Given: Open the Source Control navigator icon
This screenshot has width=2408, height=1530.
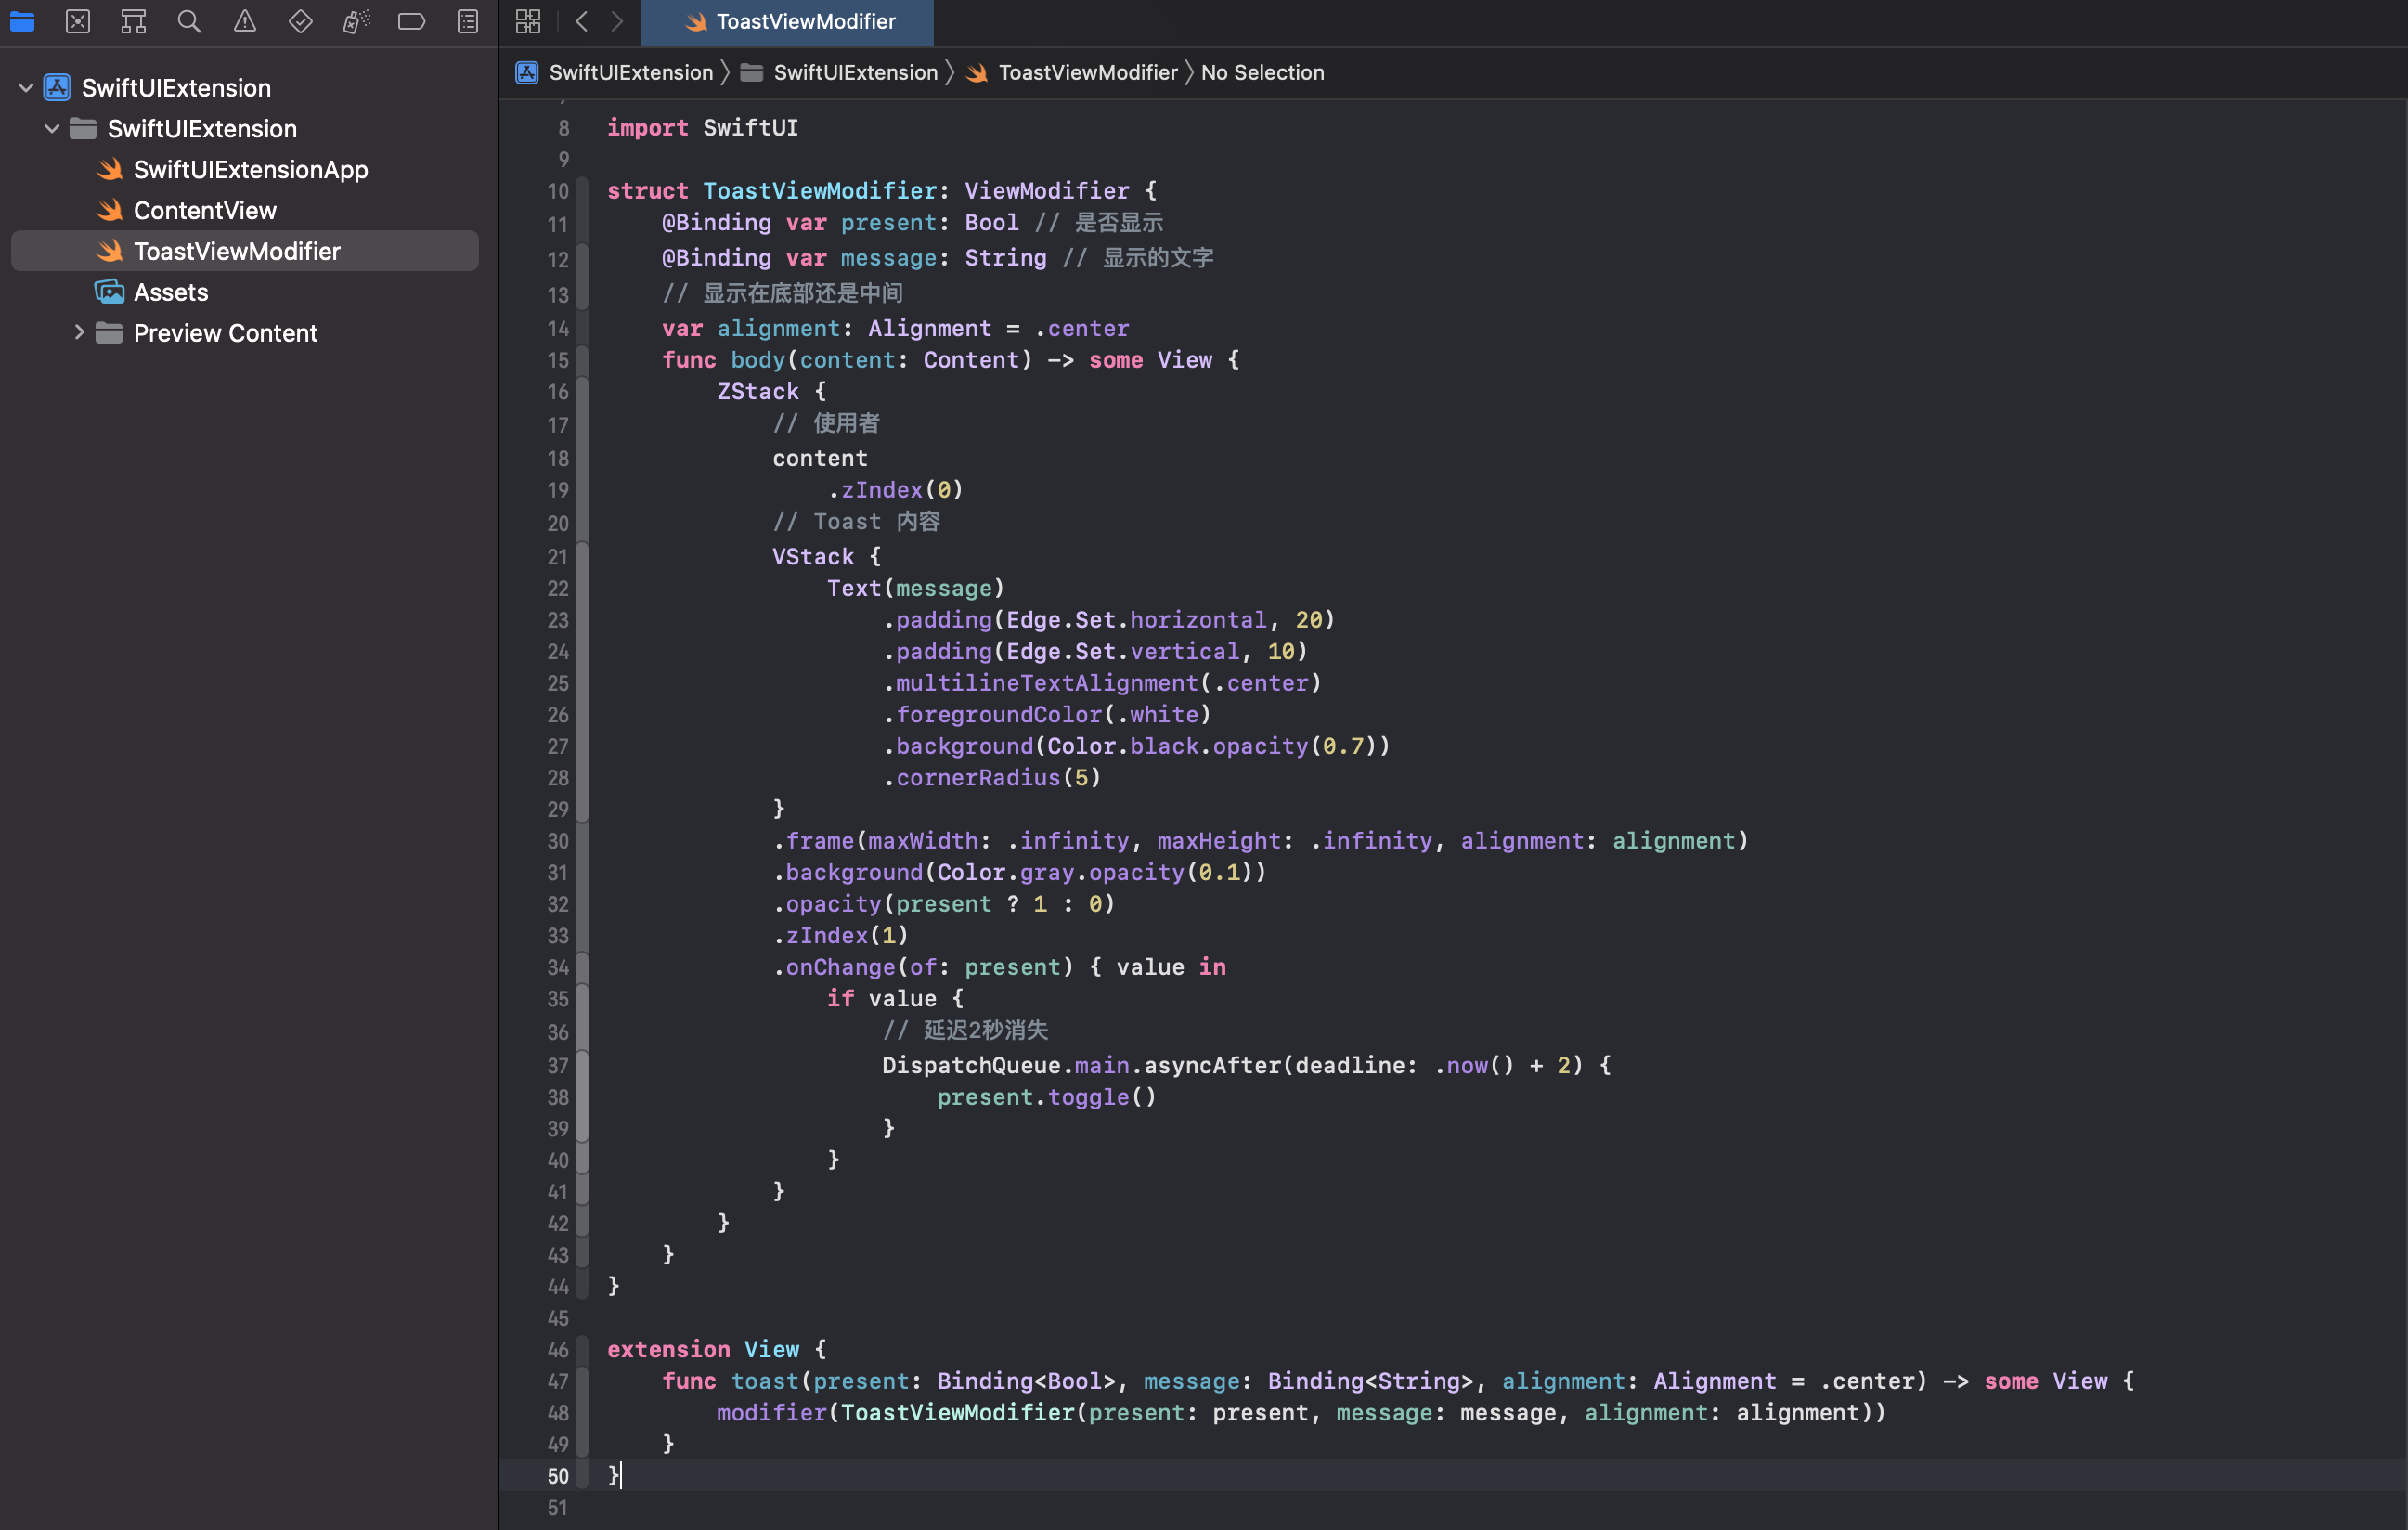Looking at the screenshot, I should pos(78,21).
